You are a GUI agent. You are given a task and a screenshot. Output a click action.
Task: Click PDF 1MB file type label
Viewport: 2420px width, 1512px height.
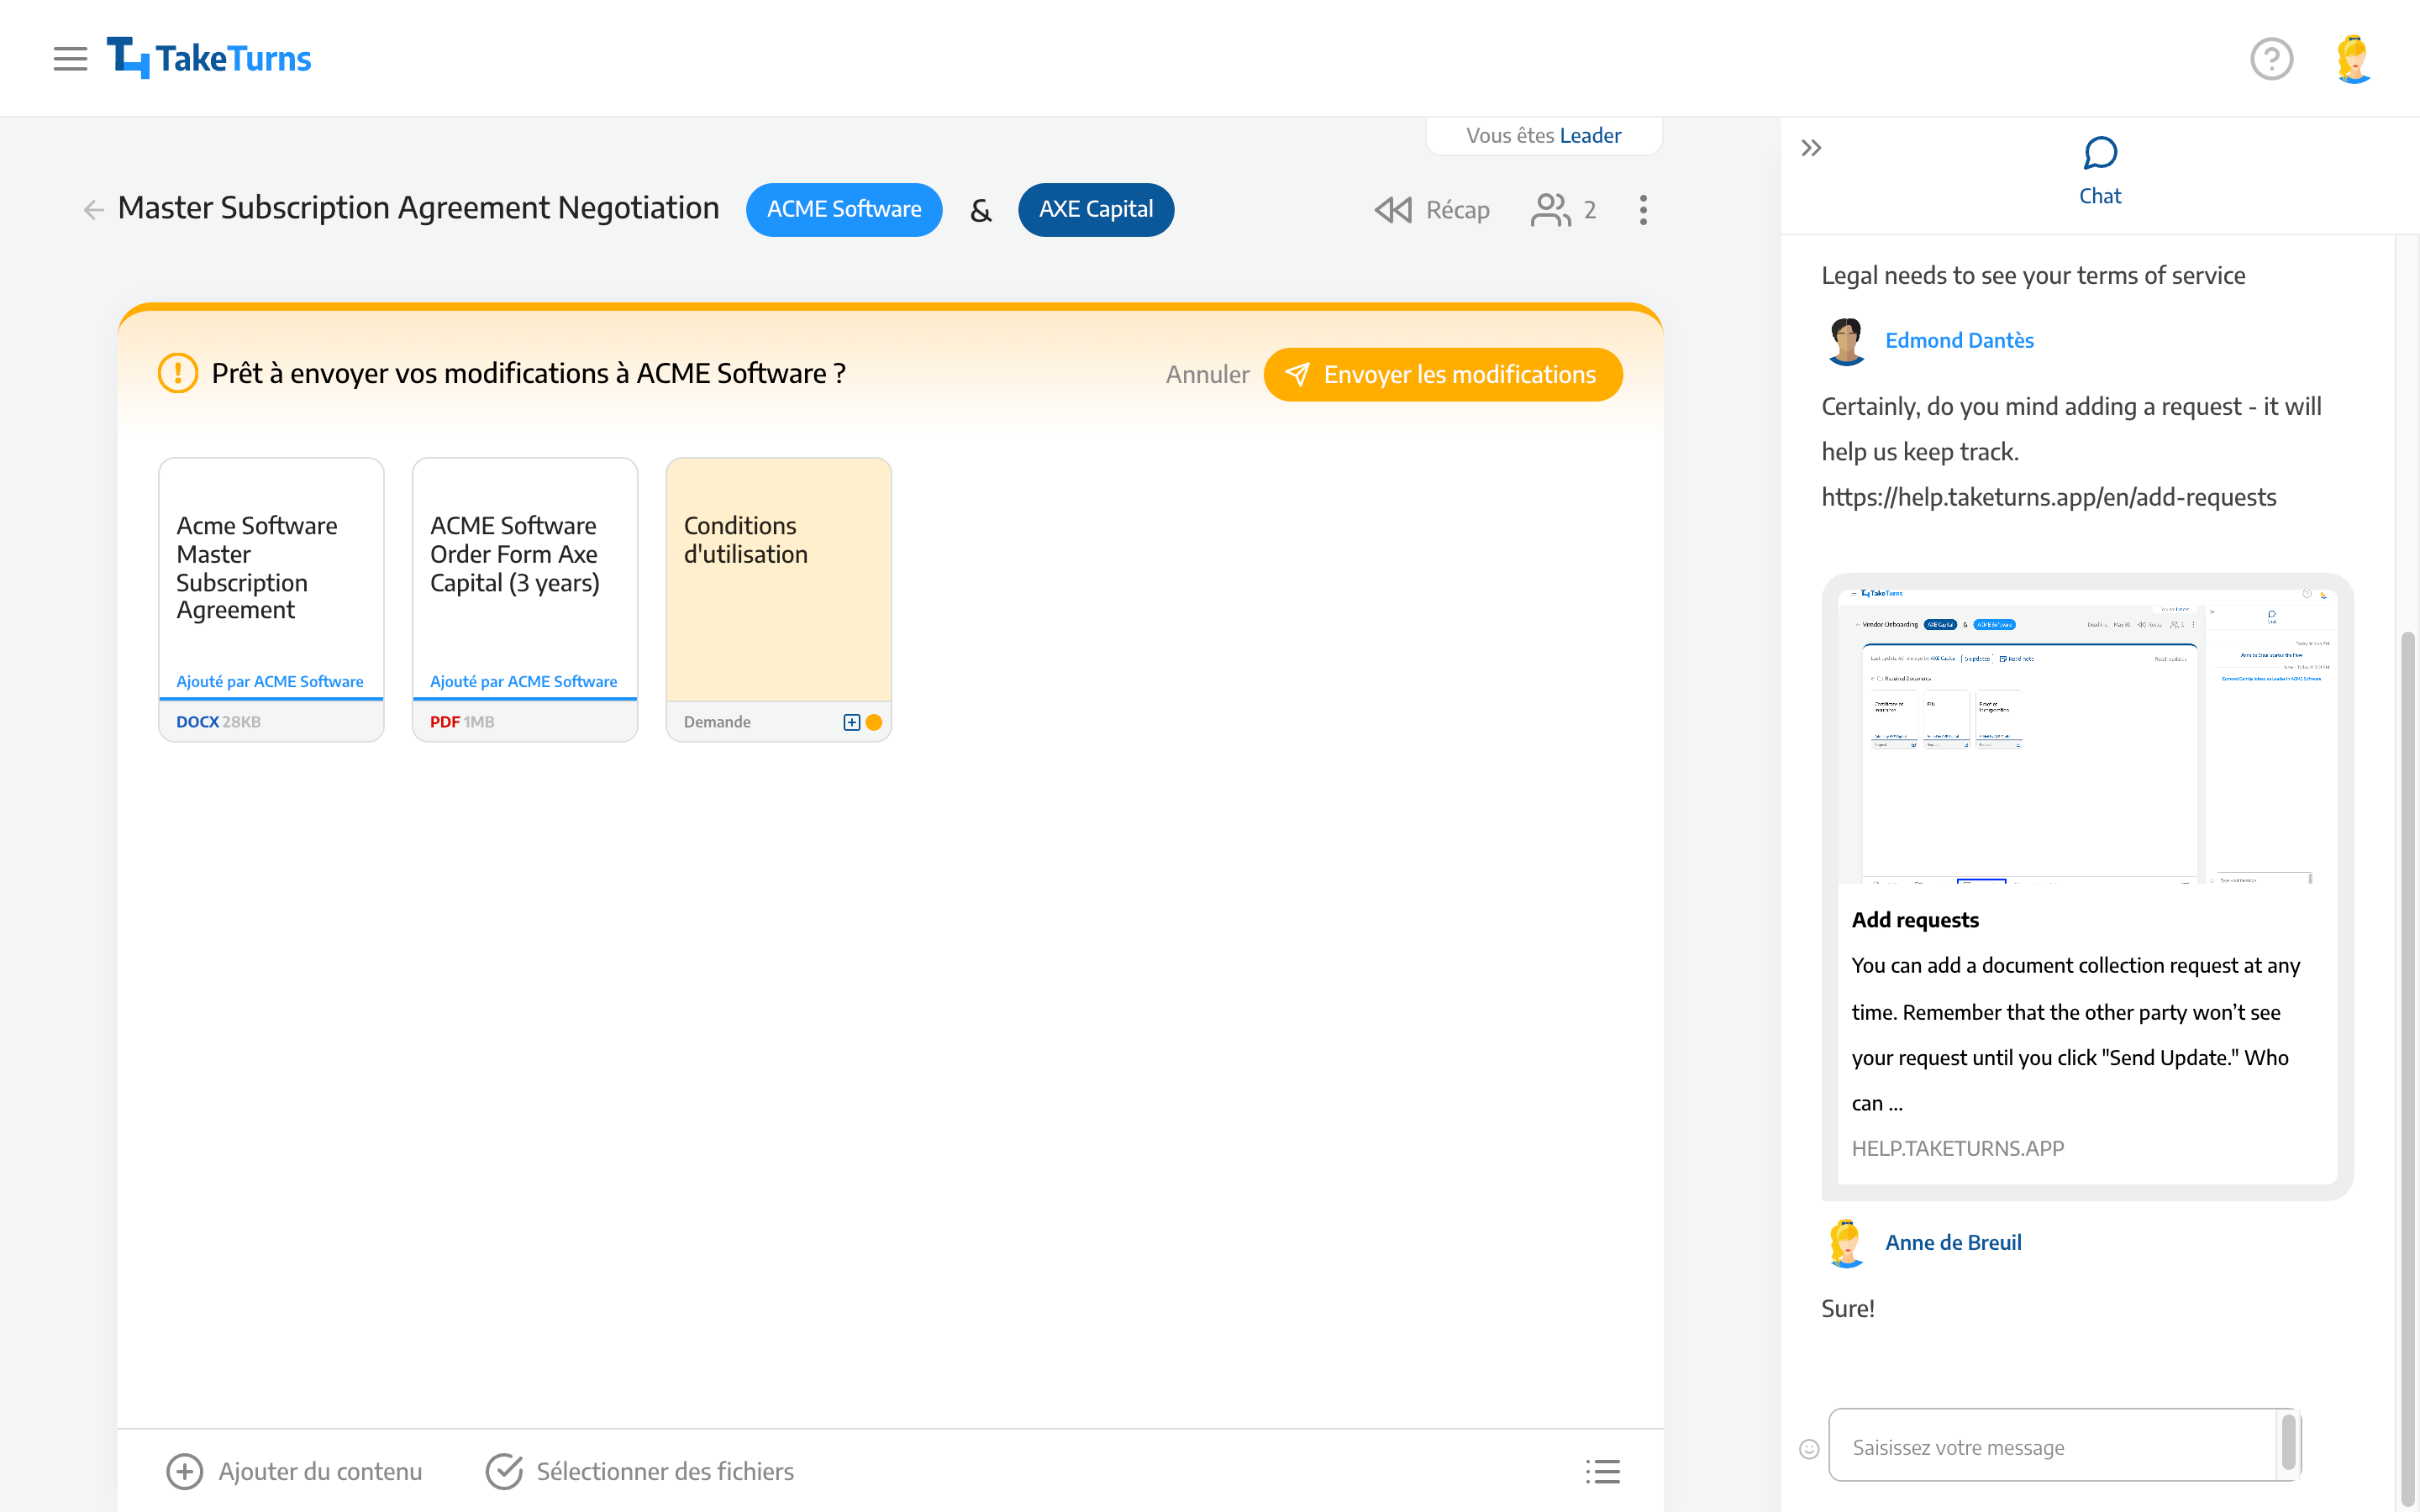[x=462, y=722]
